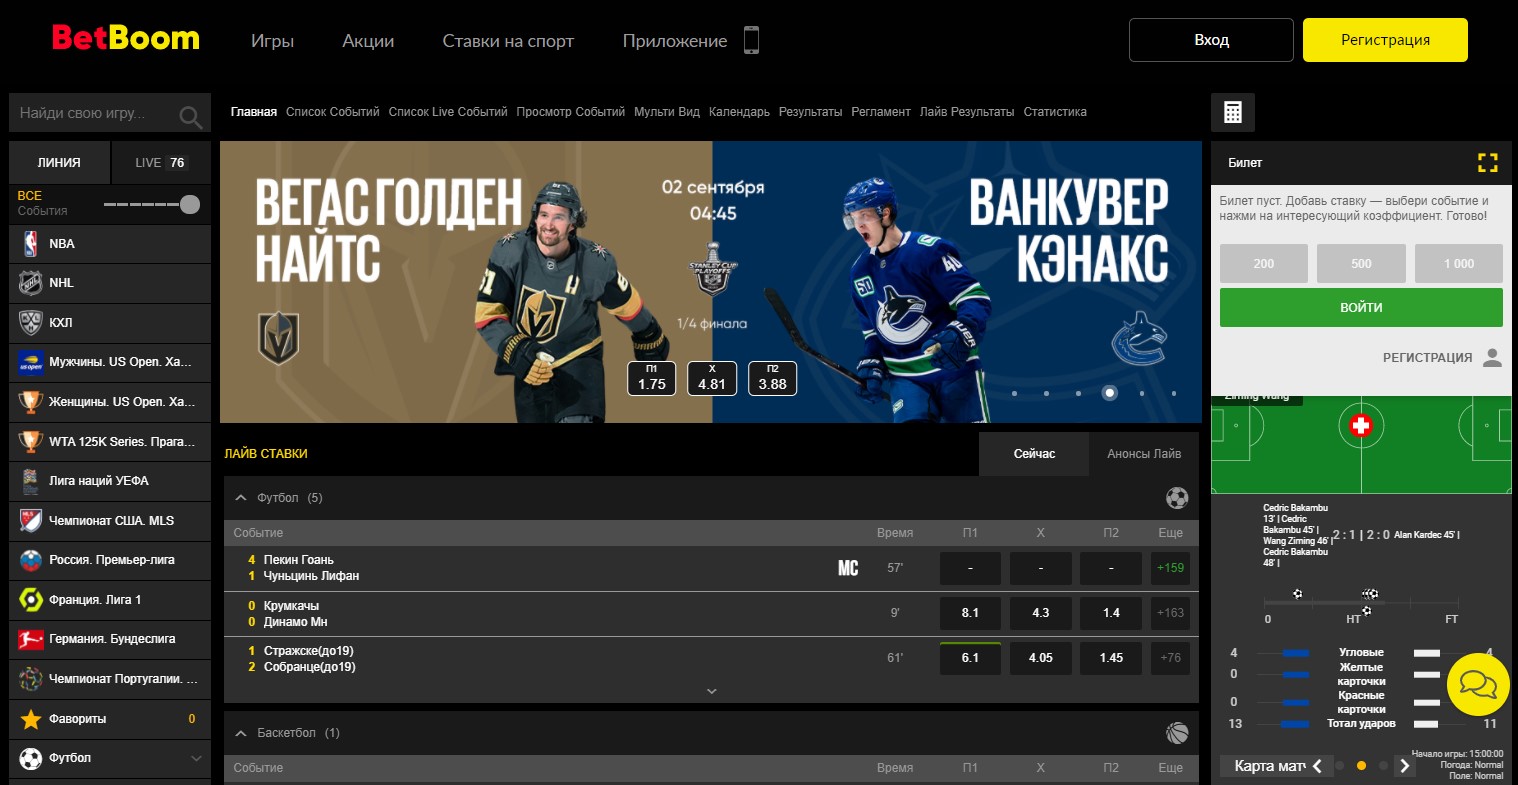Open the Регламент page

[881, 112]
